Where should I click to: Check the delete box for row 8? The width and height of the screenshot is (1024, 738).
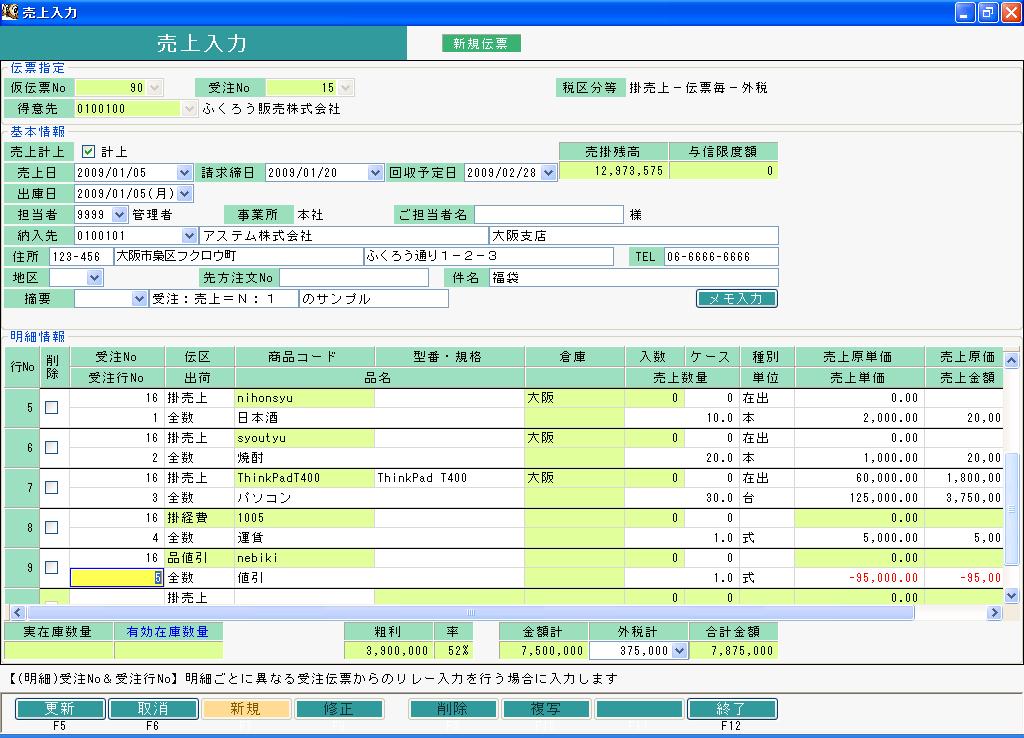coord(52,527)
